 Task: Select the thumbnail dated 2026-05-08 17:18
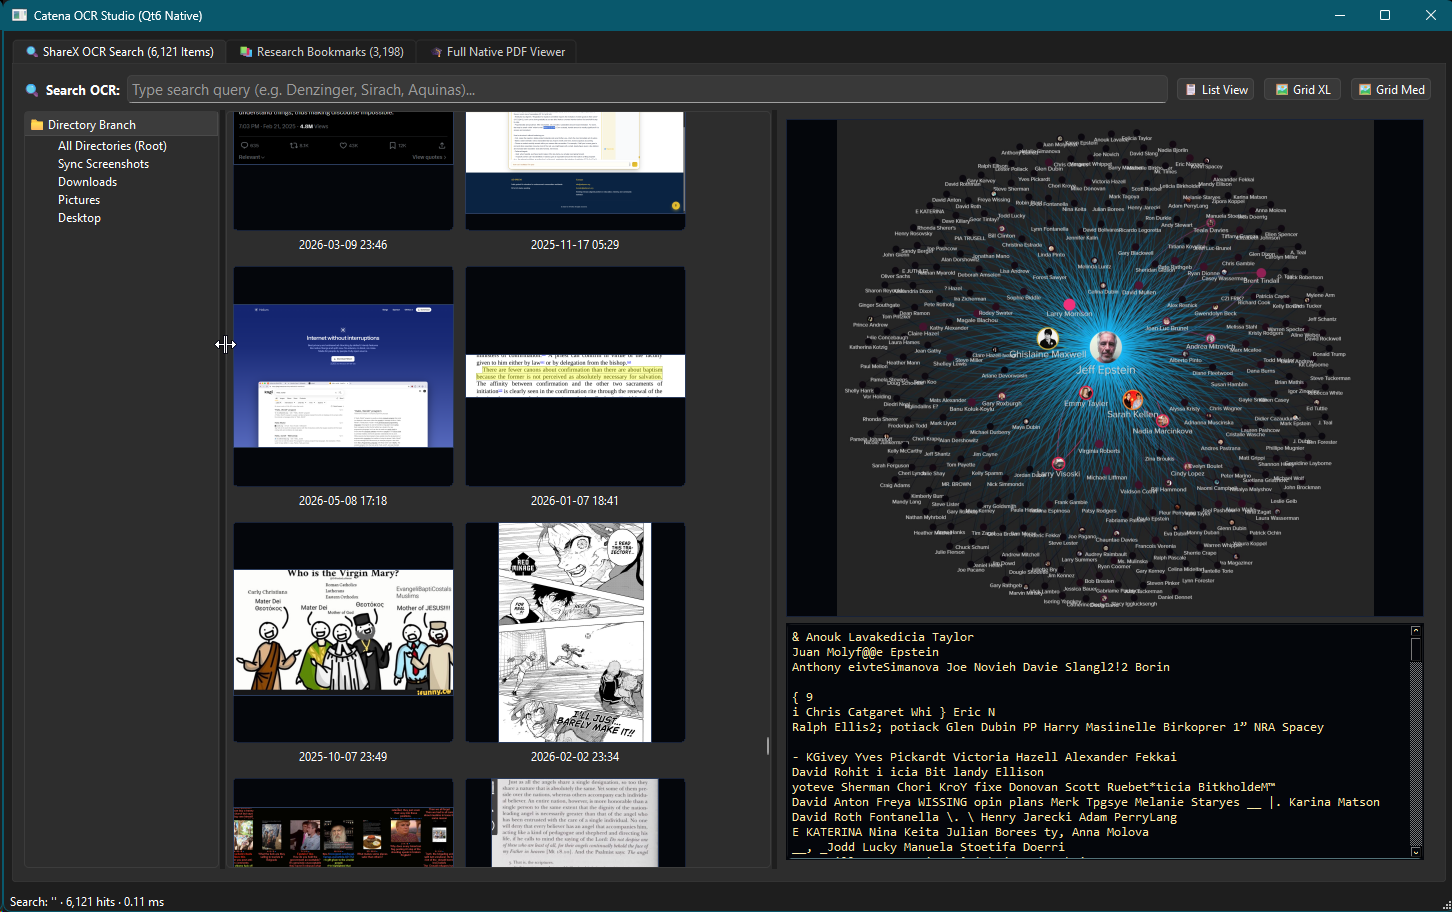343,376
